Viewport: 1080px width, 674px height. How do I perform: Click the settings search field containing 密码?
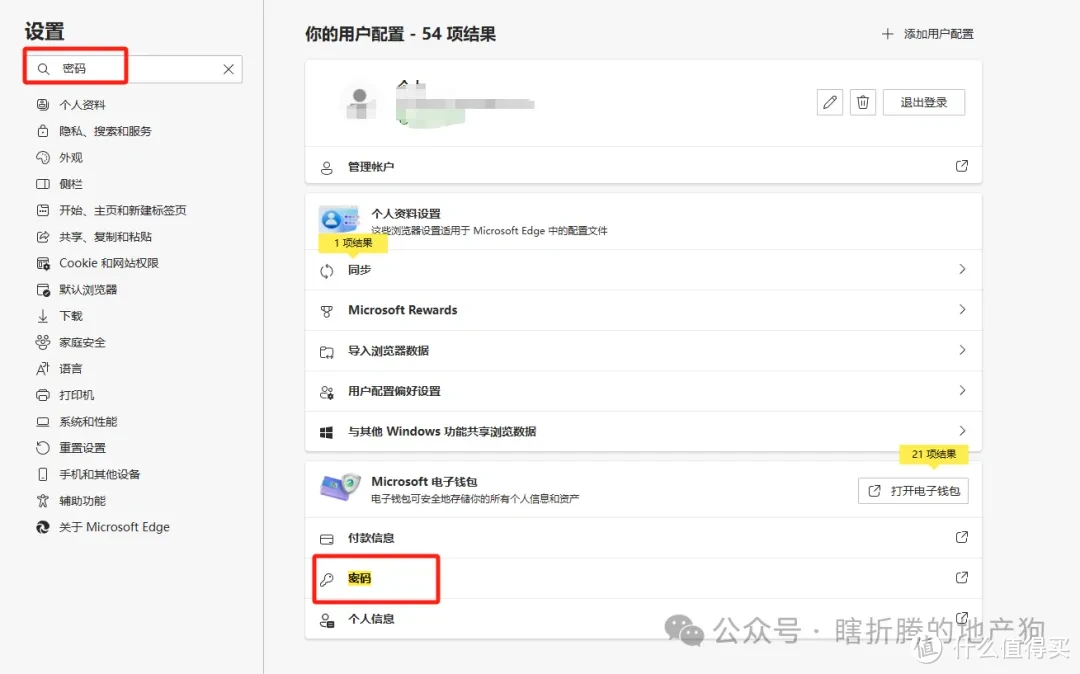tap(134, 69)
